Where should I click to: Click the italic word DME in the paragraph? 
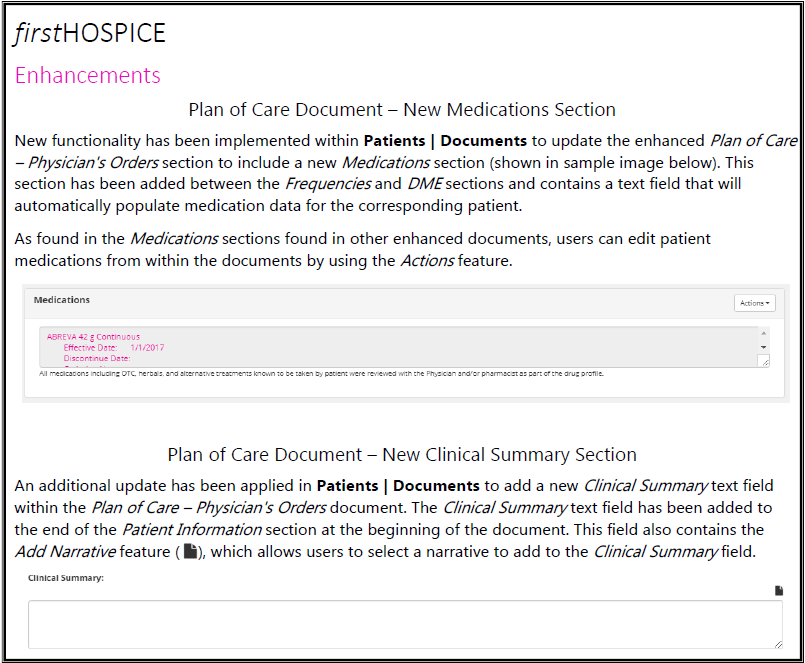coord(425,184)
